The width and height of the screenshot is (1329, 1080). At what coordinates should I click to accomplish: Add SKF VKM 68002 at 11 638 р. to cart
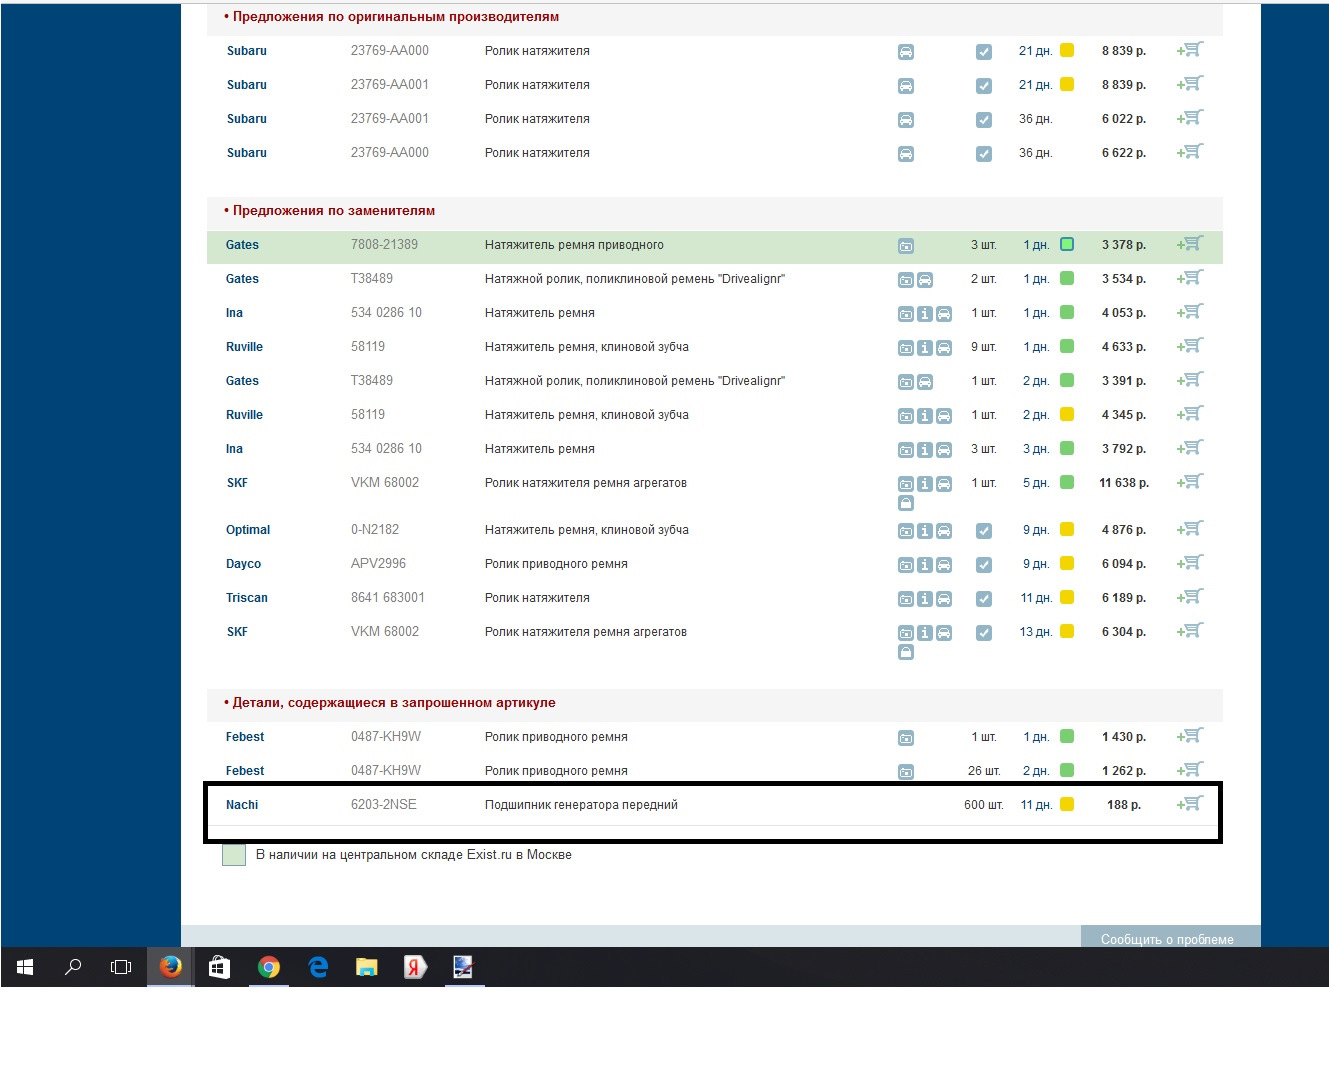(x=1190, y=482)
